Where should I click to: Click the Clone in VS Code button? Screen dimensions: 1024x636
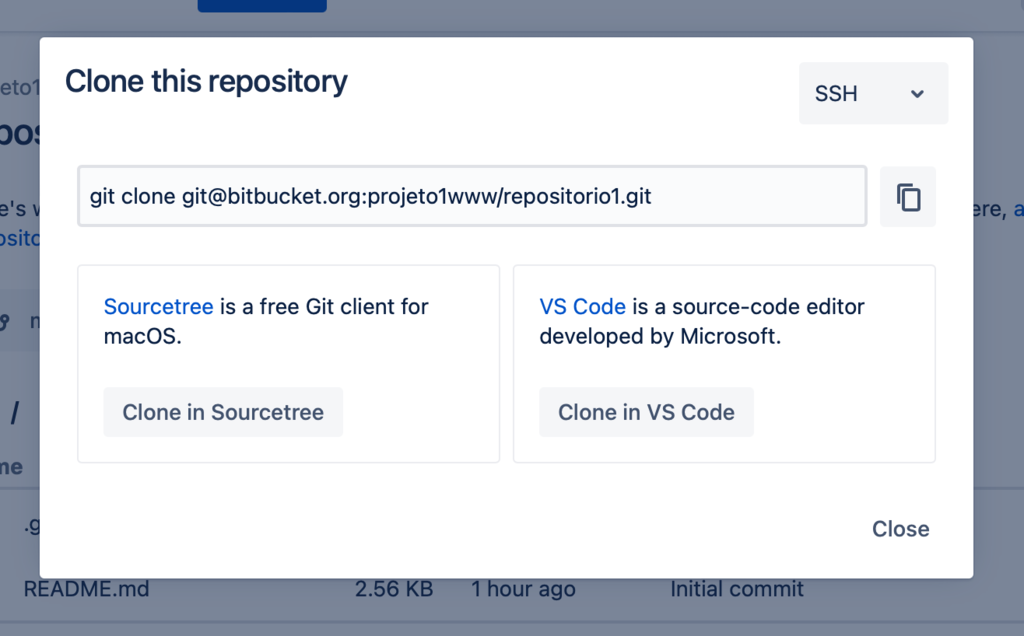pos(646,411)
